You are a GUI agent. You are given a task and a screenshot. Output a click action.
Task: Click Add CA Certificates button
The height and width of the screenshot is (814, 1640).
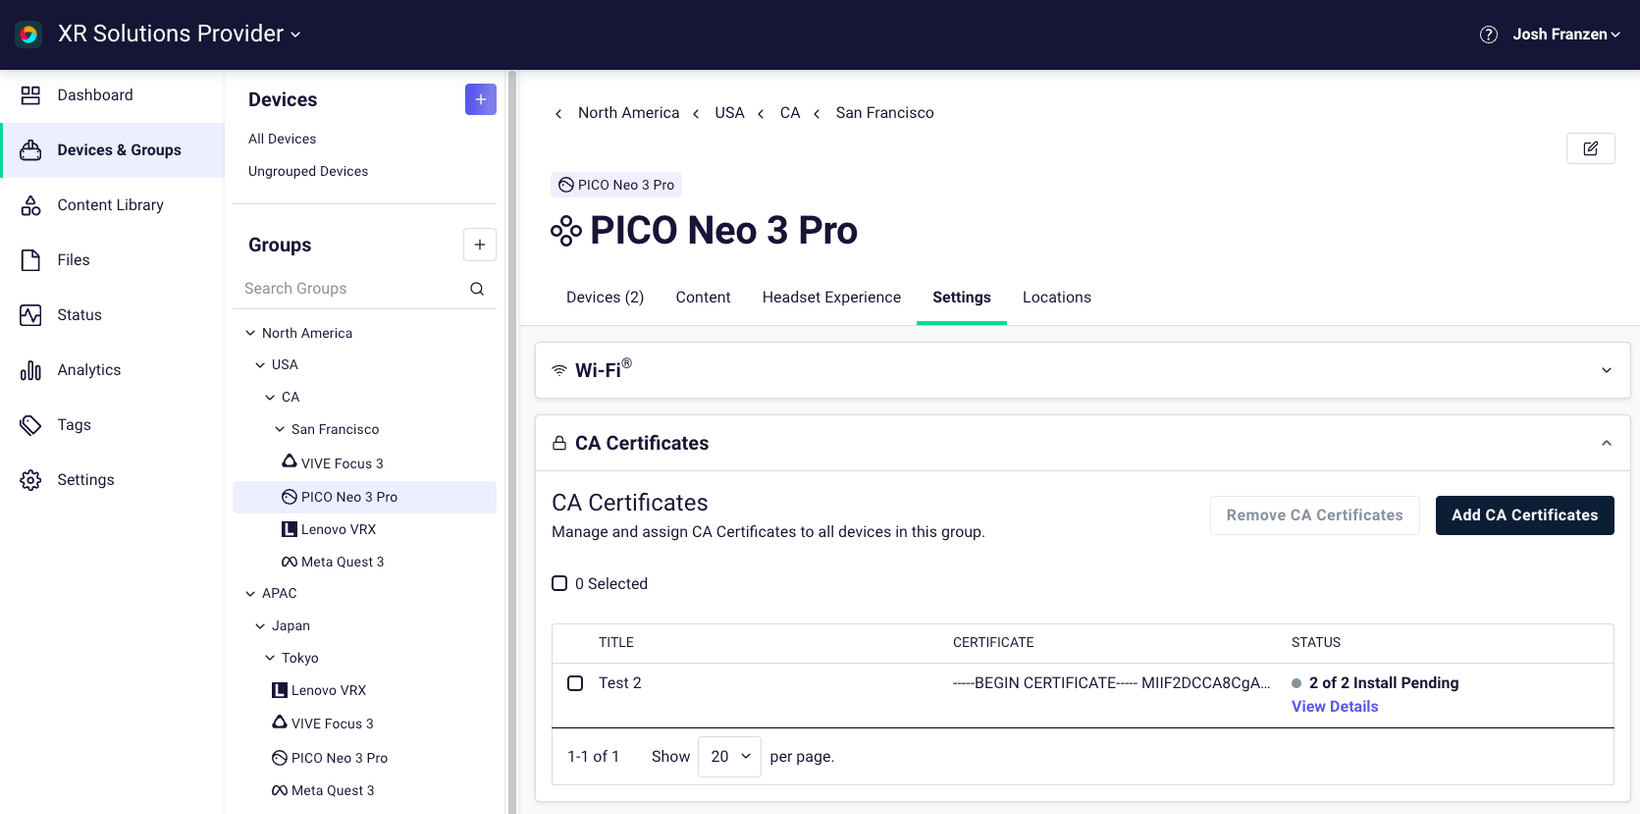[x=1524, y=515]
